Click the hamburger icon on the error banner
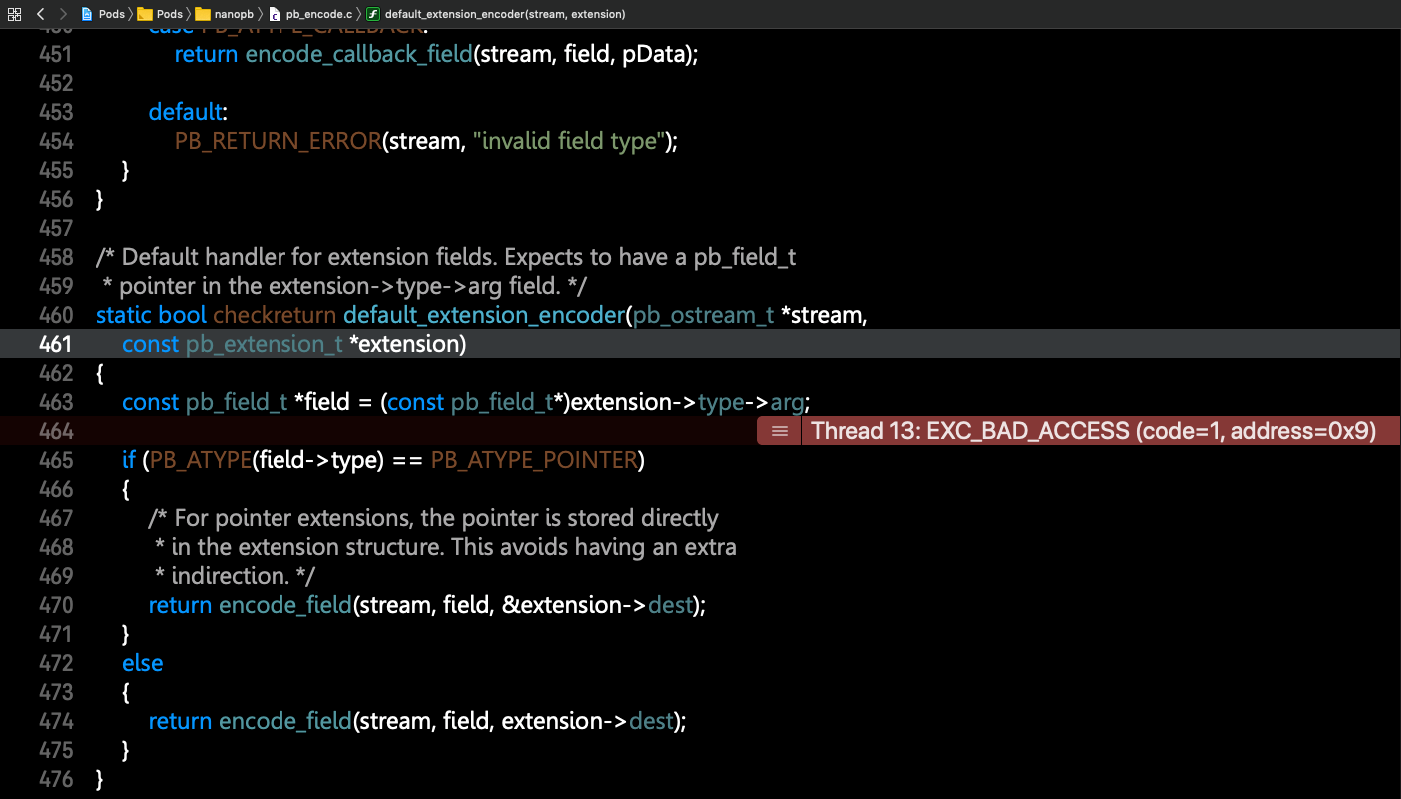1401x799 pixels. pos(779,431)
